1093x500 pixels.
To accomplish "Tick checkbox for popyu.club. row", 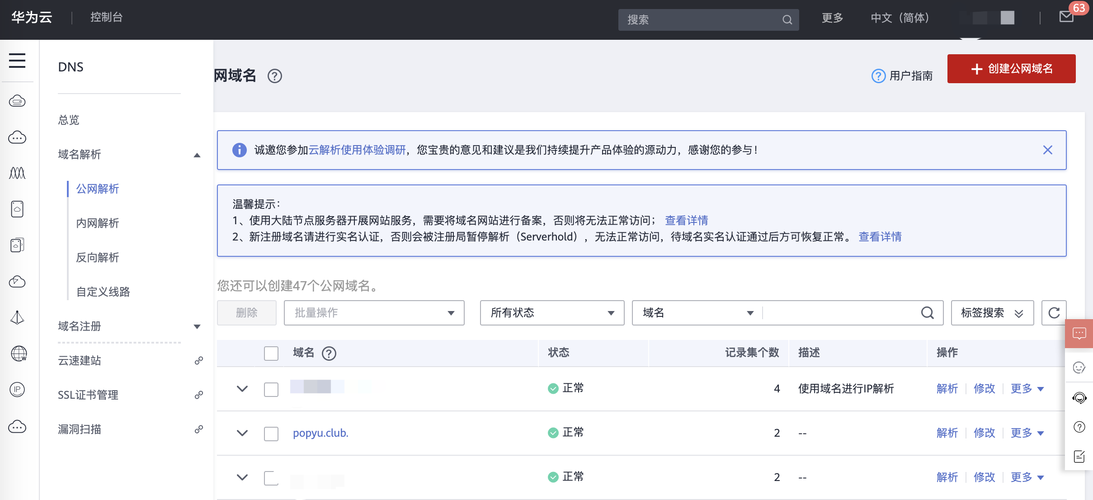I will 271,433.
